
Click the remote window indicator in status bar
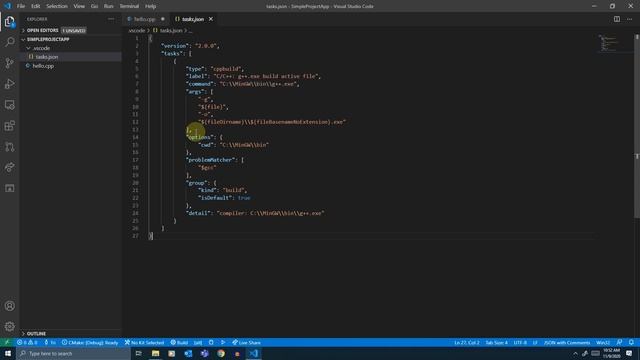[x=7, y=342]
